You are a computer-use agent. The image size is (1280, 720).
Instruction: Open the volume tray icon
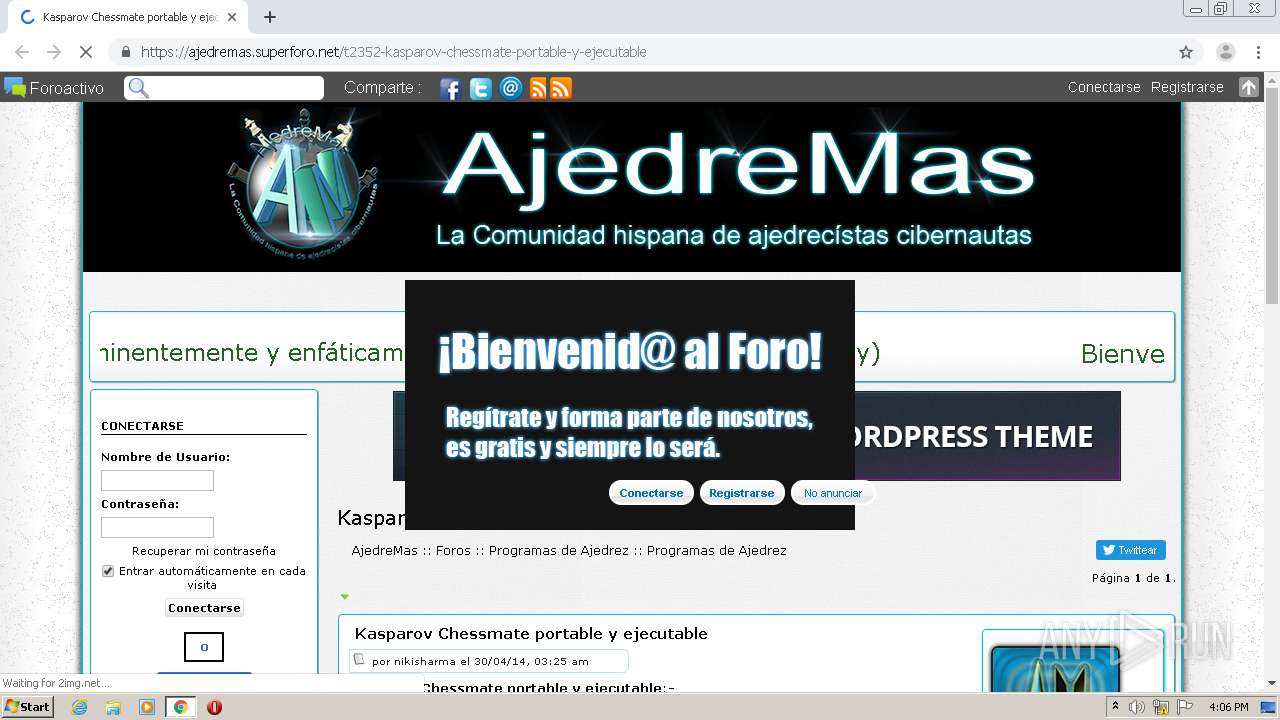(x=1137, y=707)
